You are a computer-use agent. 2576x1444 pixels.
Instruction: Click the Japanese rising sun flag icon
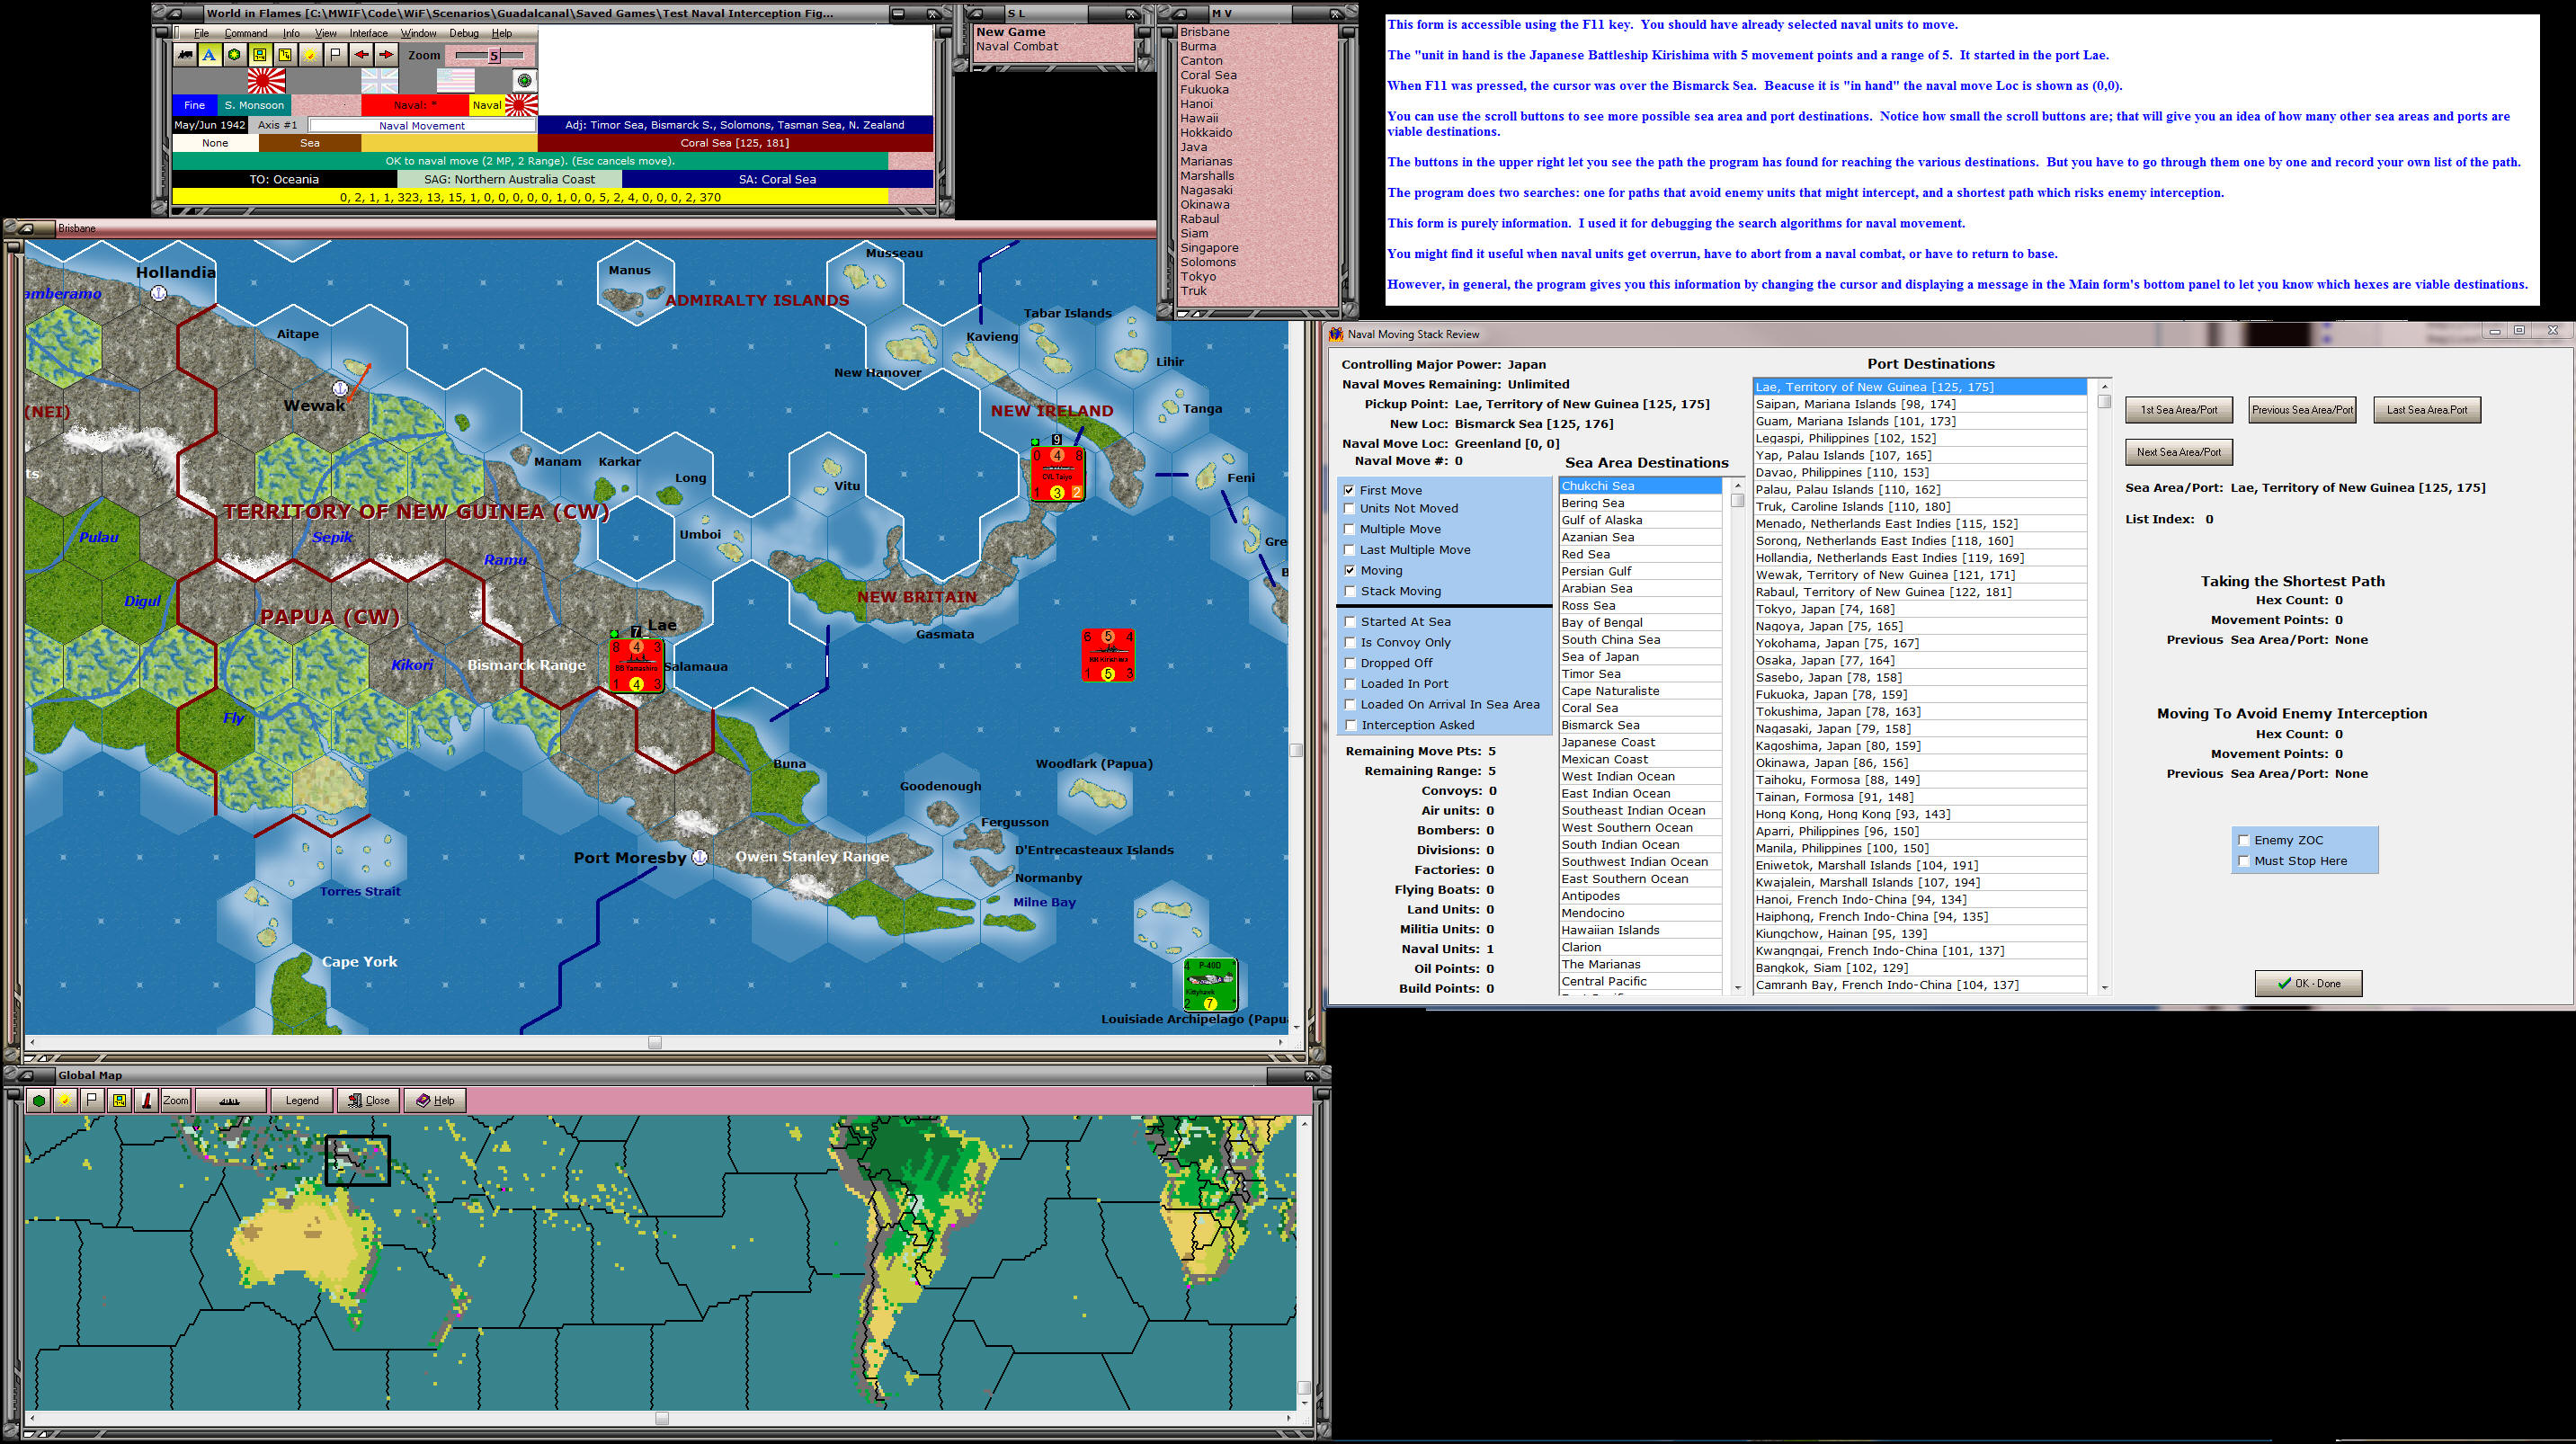[x=266, y=80]
